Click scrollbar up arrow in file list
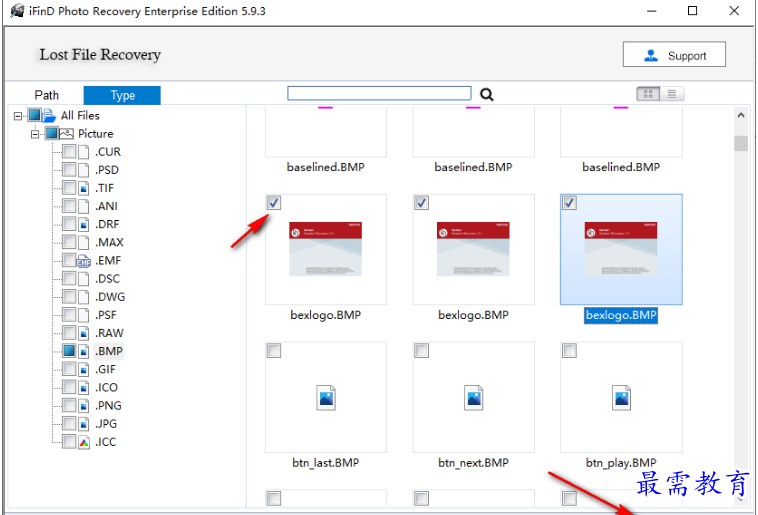Viewport: 758px width, 515px height. coord(741,115)
